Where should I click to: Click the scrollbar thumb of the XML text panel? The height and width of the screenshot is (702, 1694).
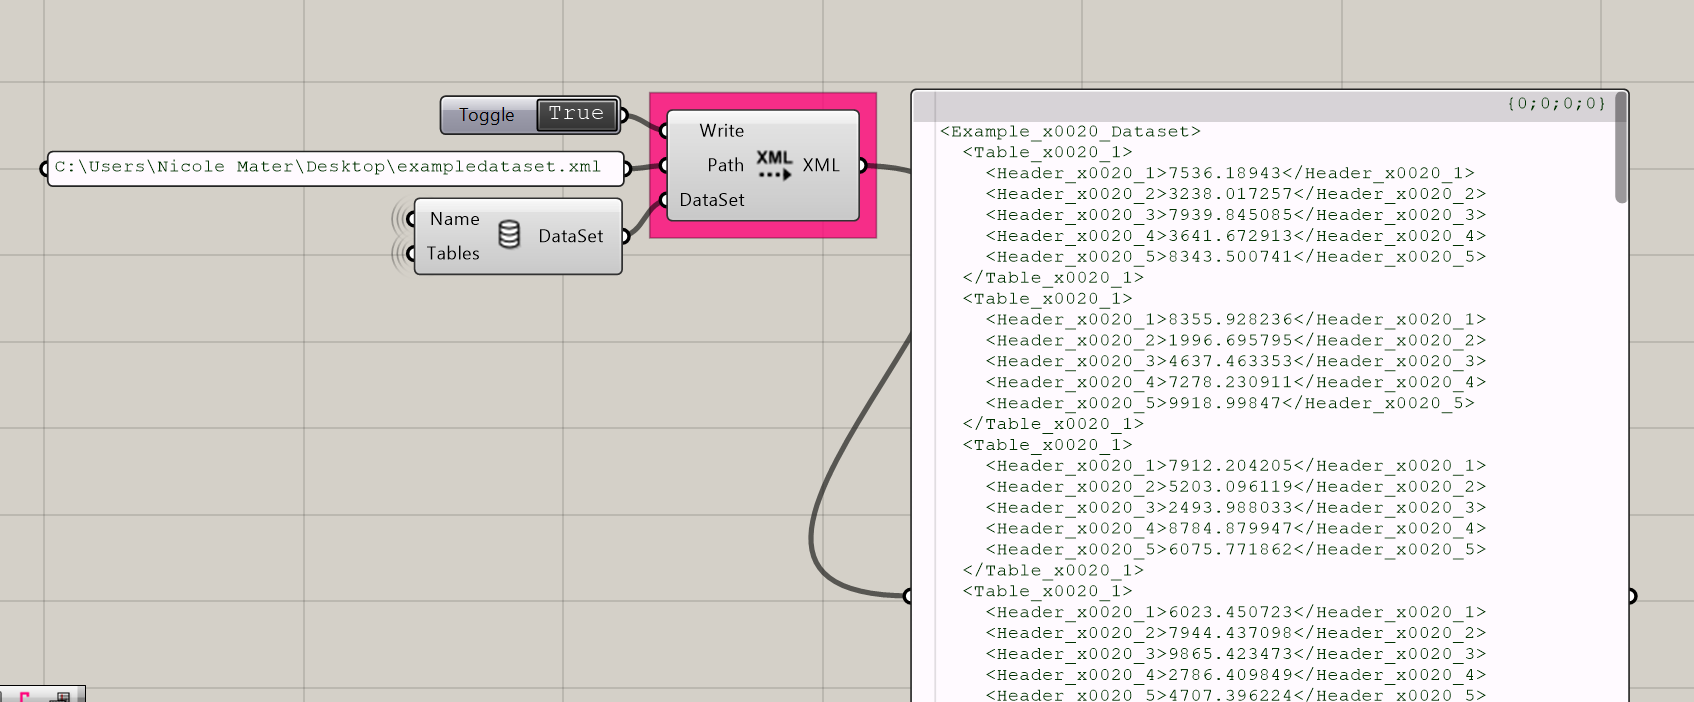tap(1620, 150)
